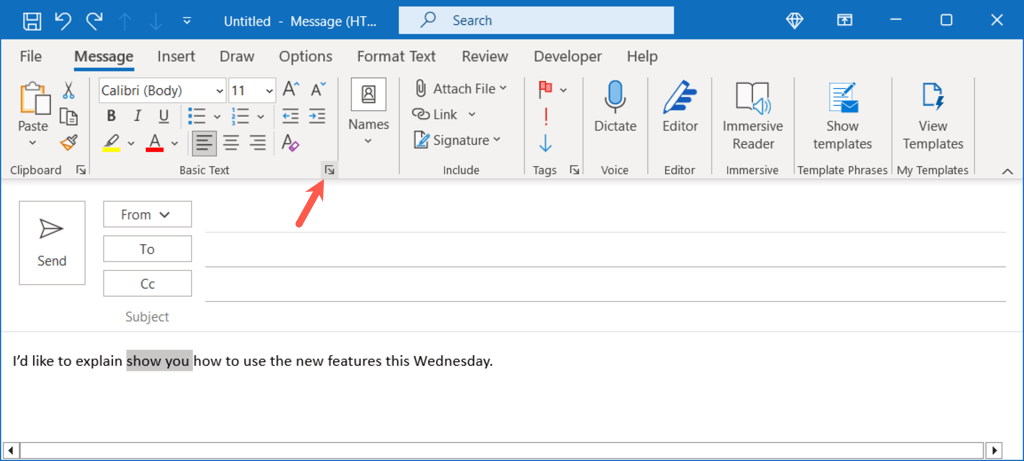Viewport: 1024px width, 461px height.
Task: Open the highlight color dropdown arrow
Action: [131, 142]
